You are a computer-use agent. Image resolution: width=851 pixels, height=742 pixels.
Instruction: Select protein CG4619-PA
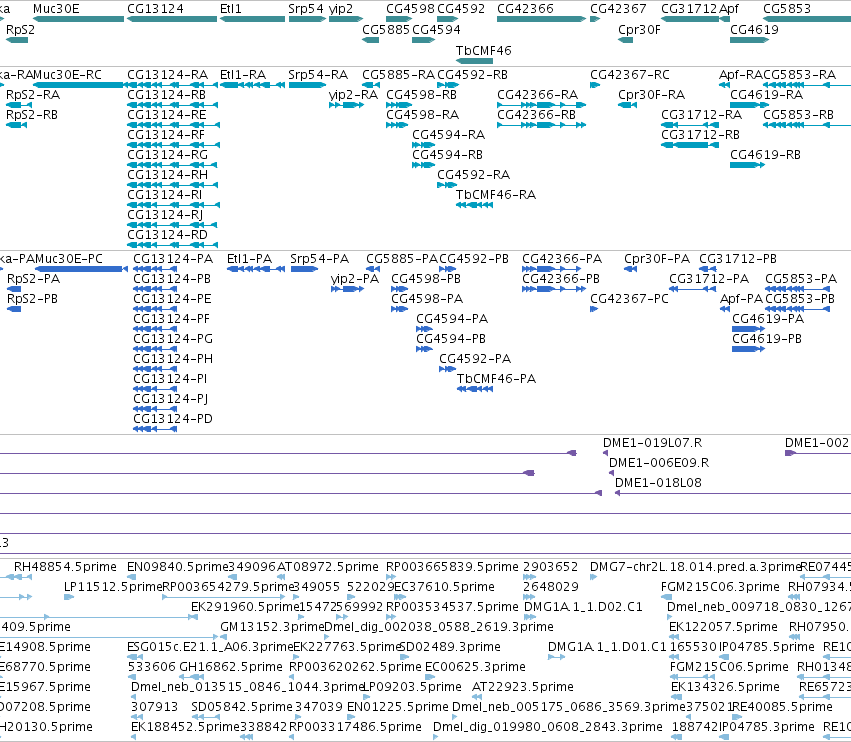point(767,318)
